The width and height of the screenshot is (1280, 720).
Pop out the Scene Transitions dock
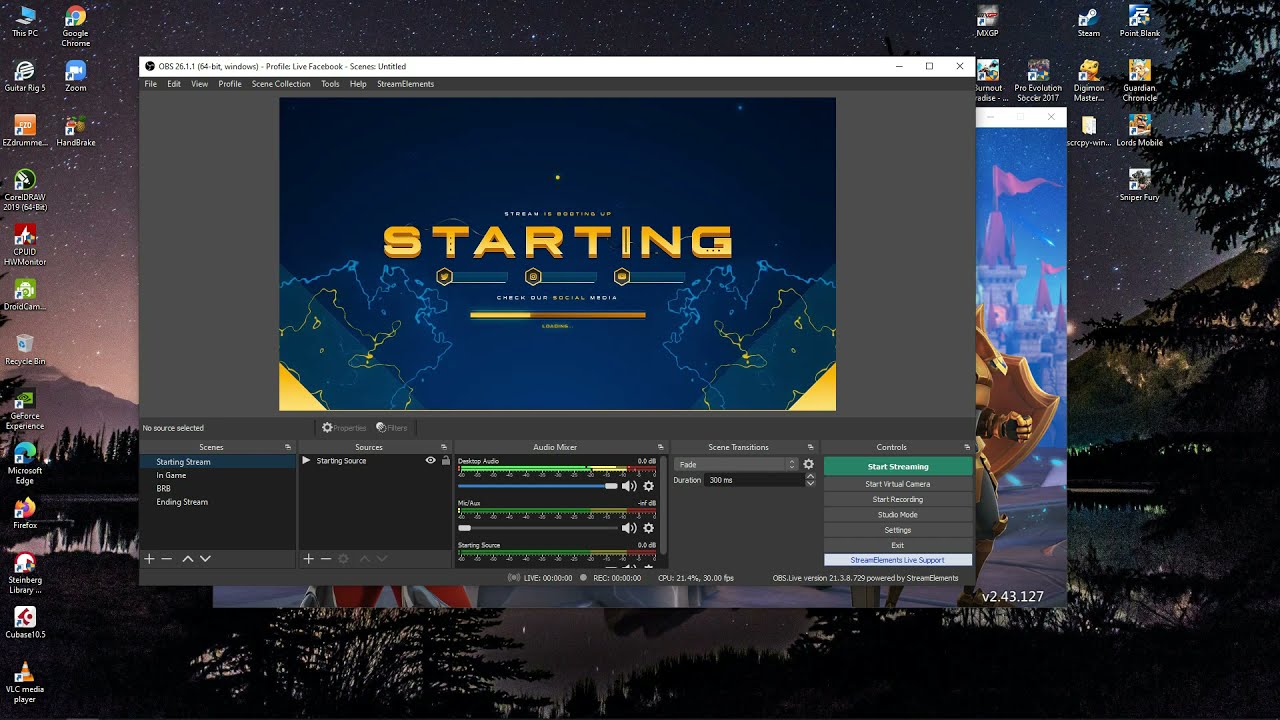[811, 447]
